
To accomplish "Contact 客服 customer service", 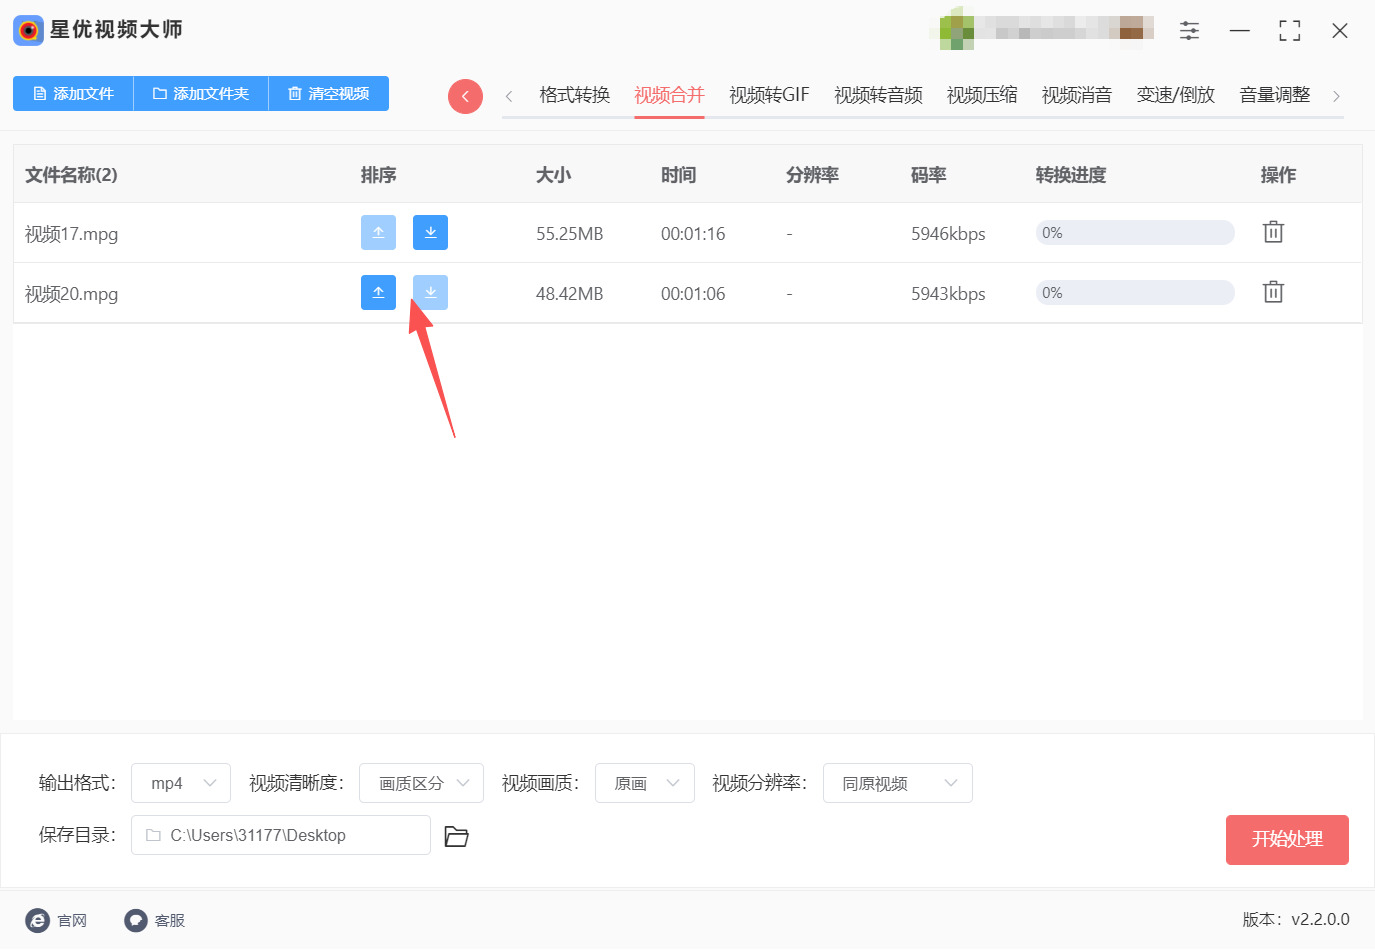I will [x=155, y=920].
